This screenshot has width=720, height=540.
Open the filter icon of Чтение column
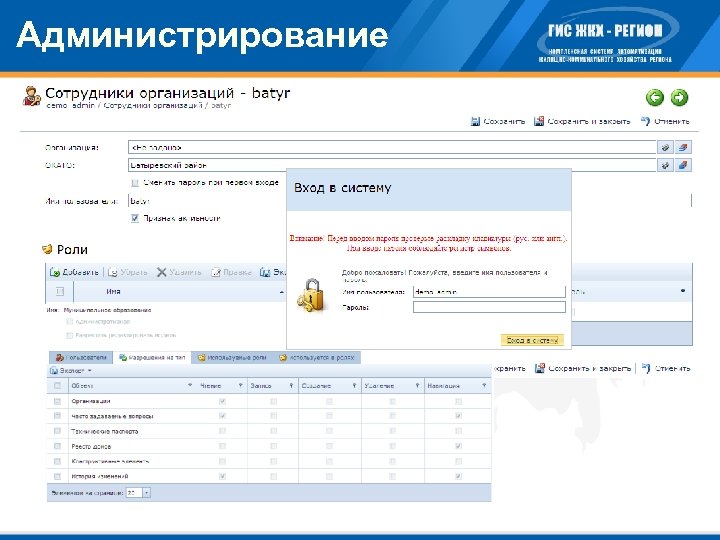240,386
